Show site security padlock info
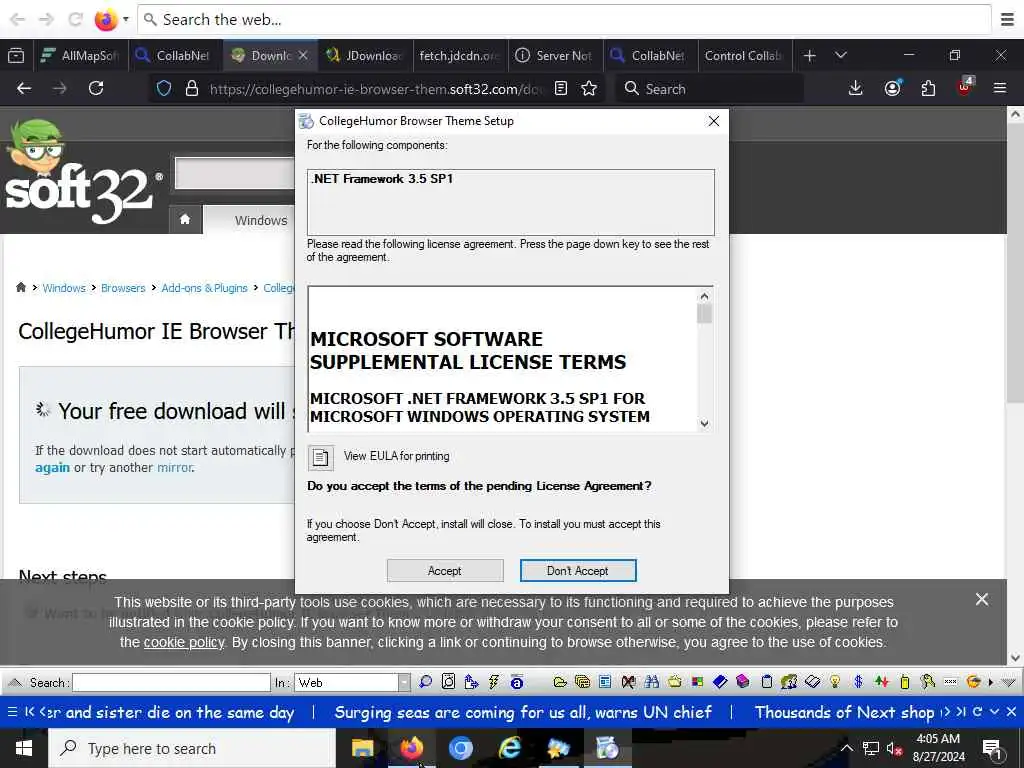 coord(191,89)
